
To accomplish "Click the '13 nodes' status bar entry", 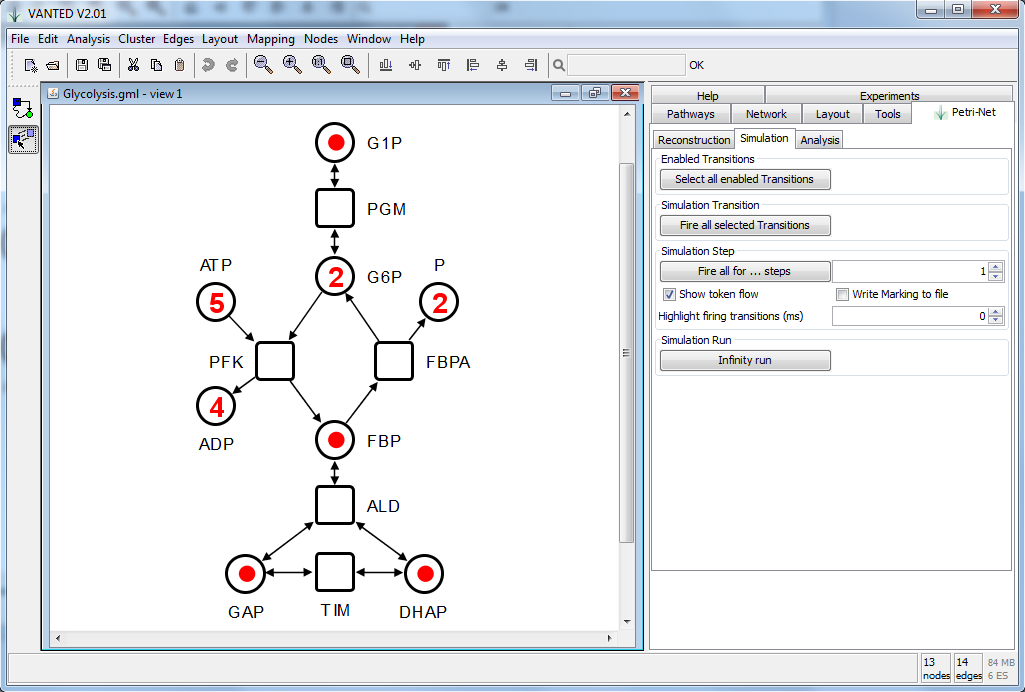I will (936, 668).
